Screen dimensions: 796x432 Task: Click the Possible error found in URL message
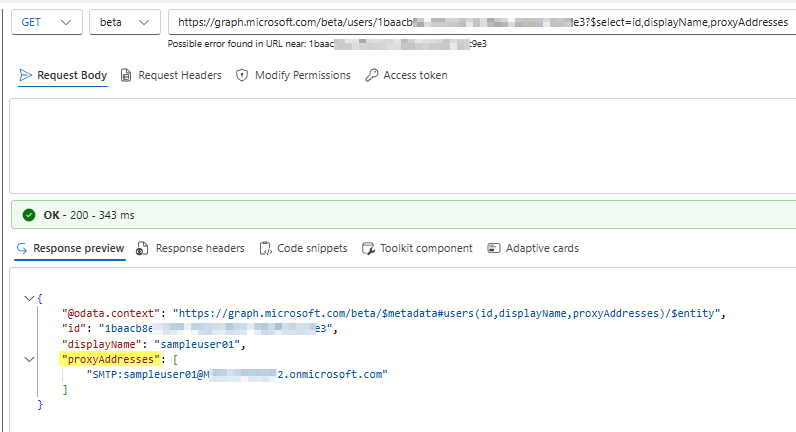click(x=327, y=44)
